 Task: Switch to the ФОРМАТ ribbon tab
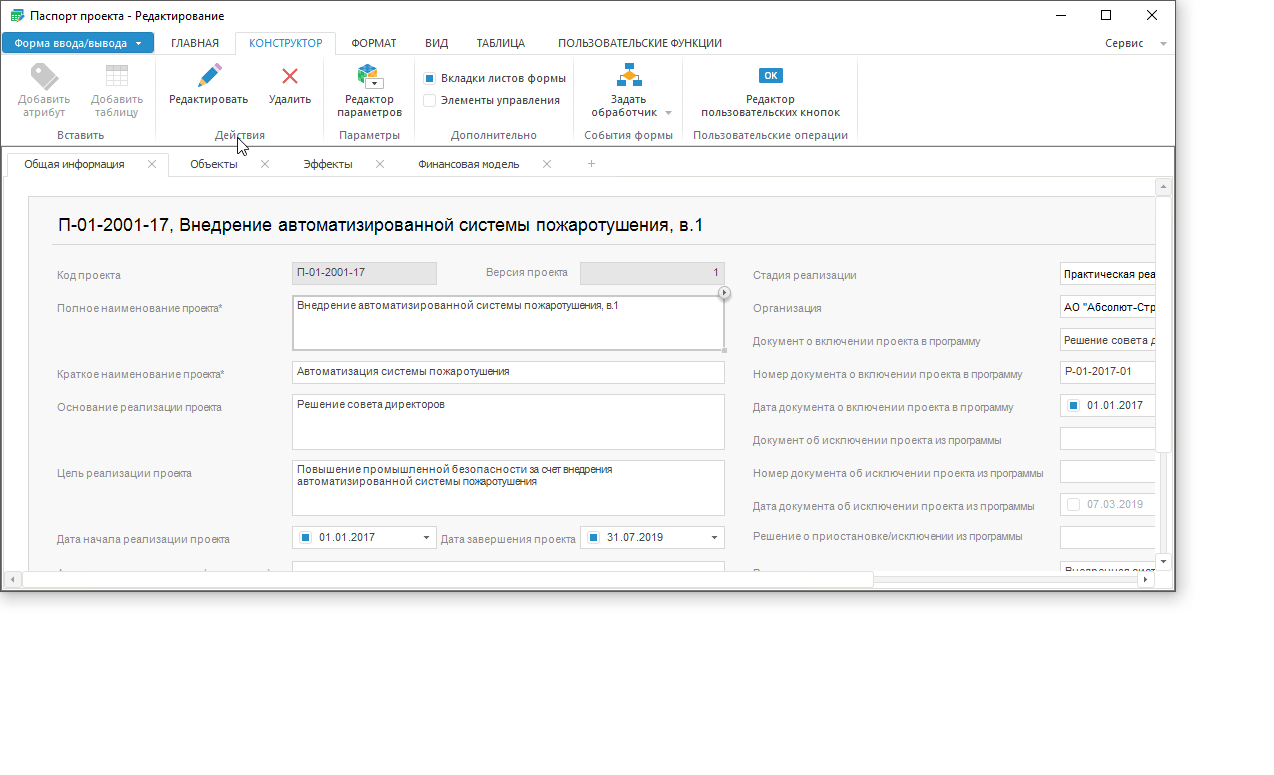374,43
